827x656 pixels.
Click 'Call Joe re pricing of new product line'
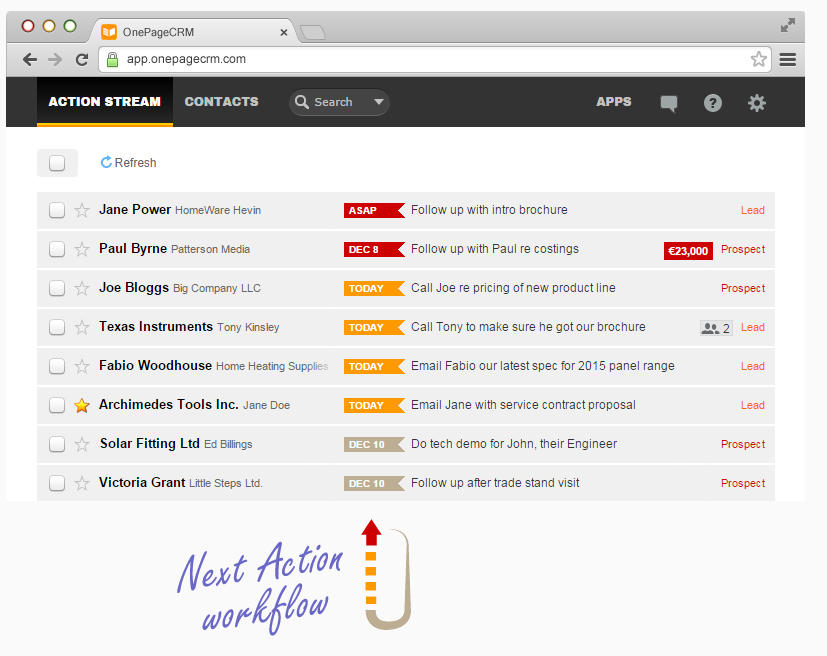coord(513,288)
